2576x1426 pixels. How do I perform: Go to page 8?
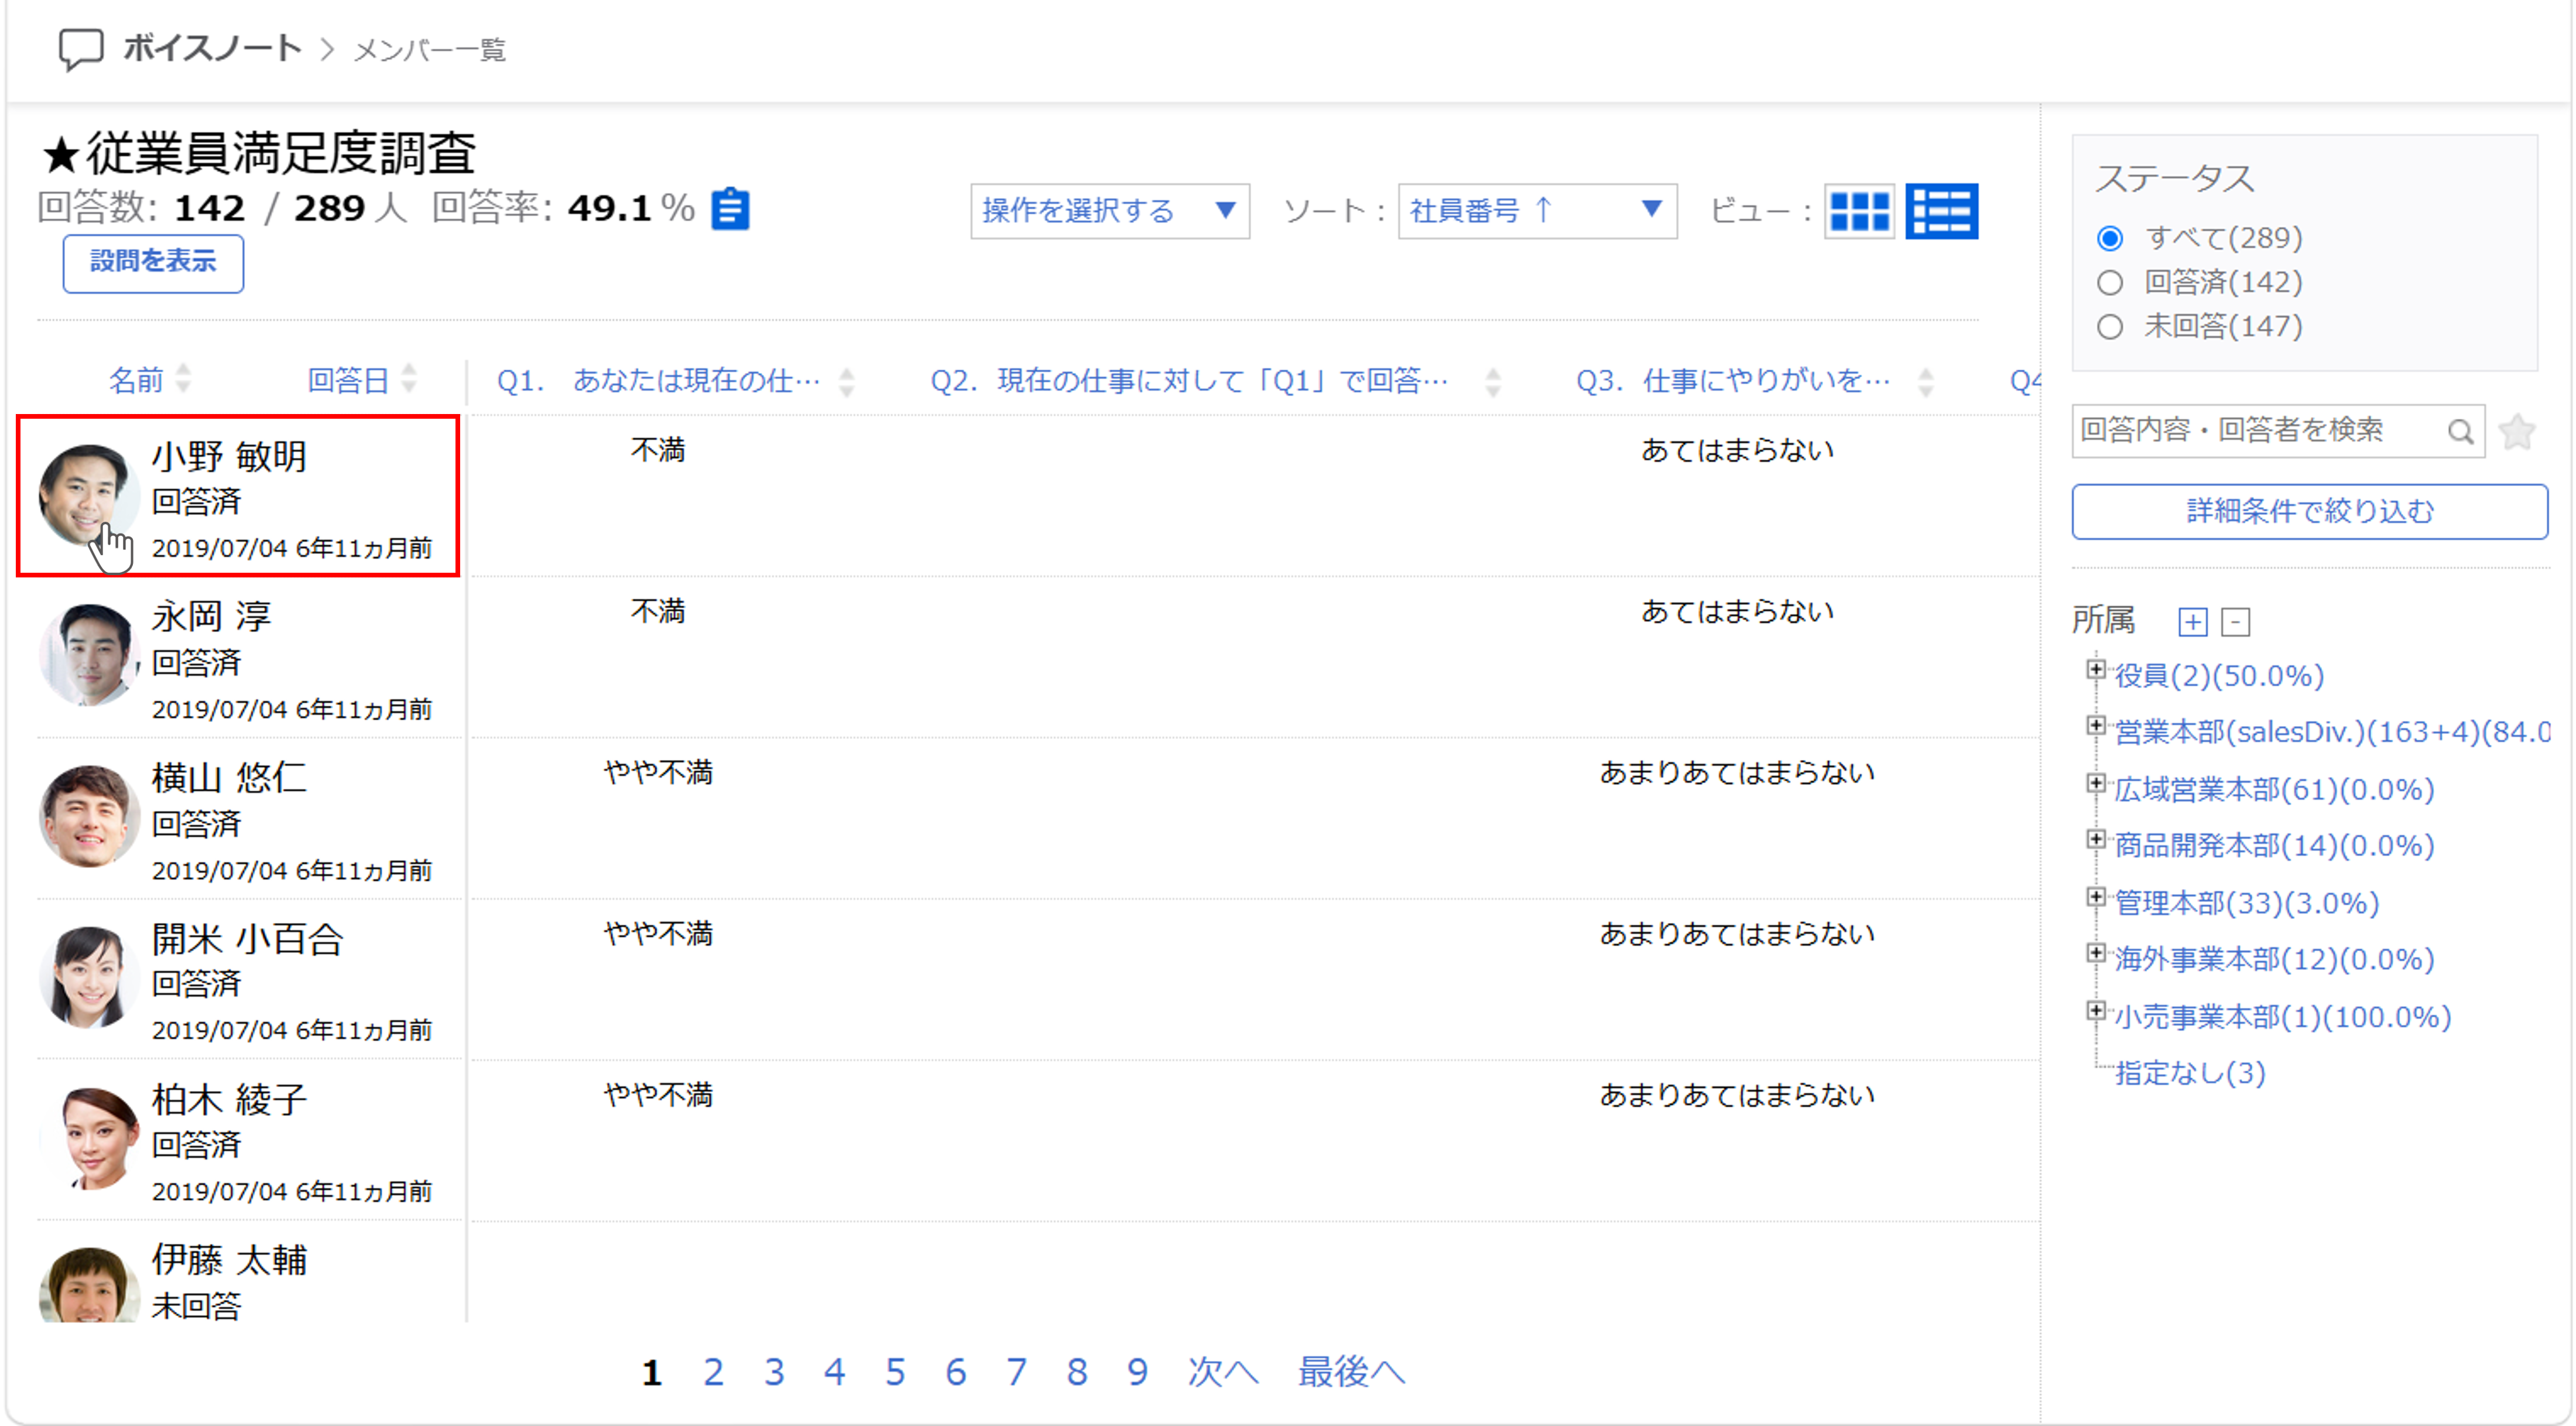coord(1077,1372)
